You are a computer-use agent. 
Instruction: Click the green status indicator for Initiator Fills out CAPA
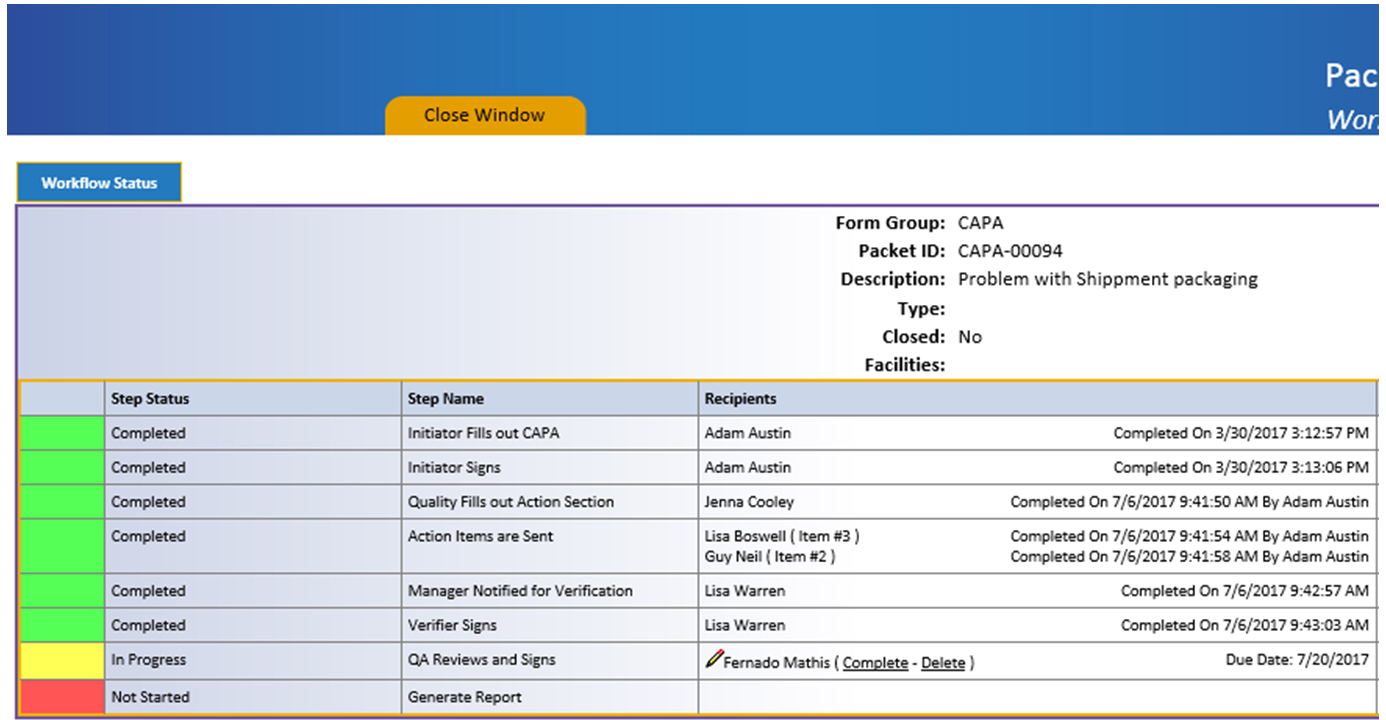pos(61,432)
